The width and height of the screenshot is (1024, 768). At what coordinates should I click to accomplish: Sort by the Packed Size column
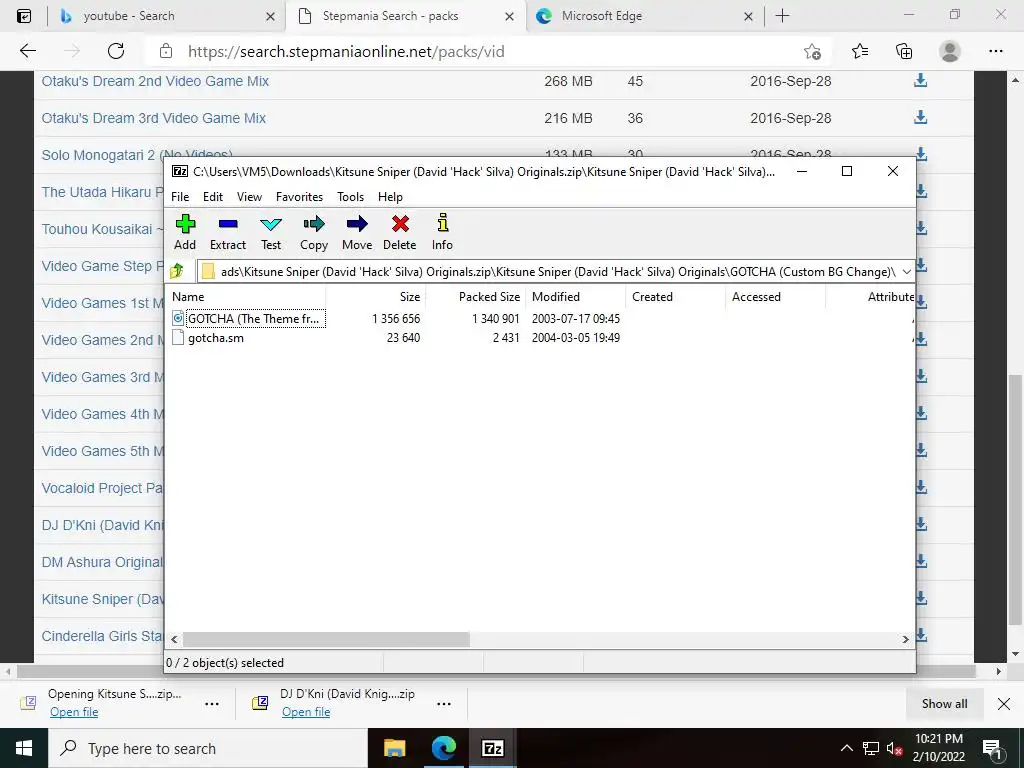coord(476,296)
